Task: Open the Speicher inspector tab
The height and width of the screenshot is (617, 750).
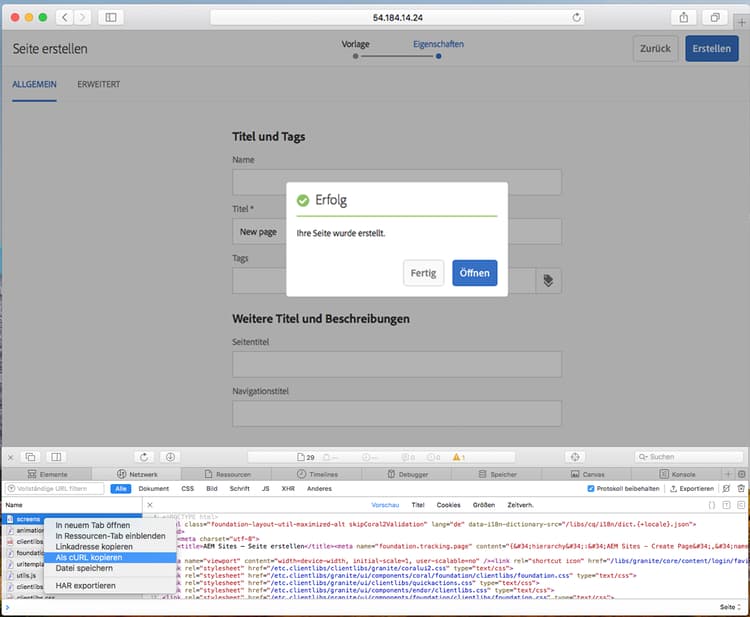Action: pyautogui.click(x=497, y=474)
